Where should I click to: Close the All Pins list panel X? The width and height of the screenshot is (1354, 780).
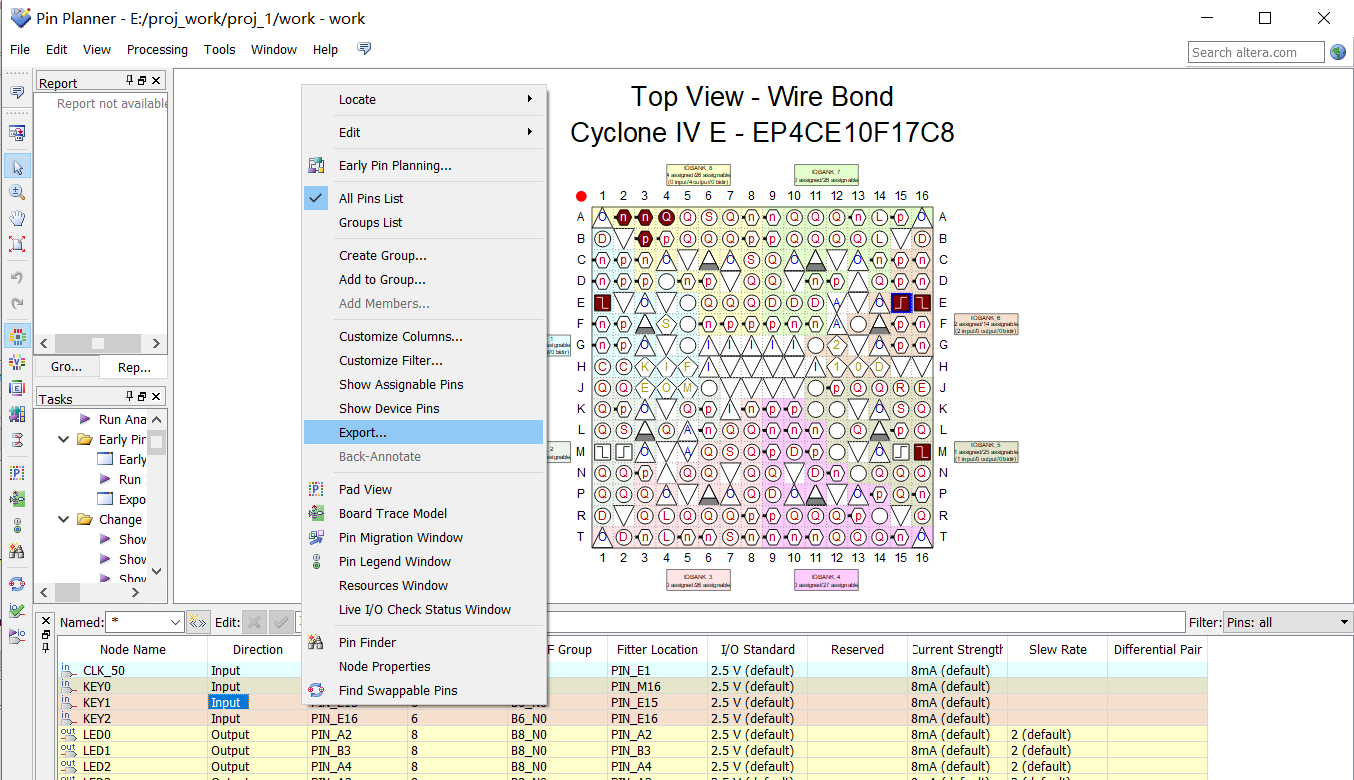click(x=46, y=621)
